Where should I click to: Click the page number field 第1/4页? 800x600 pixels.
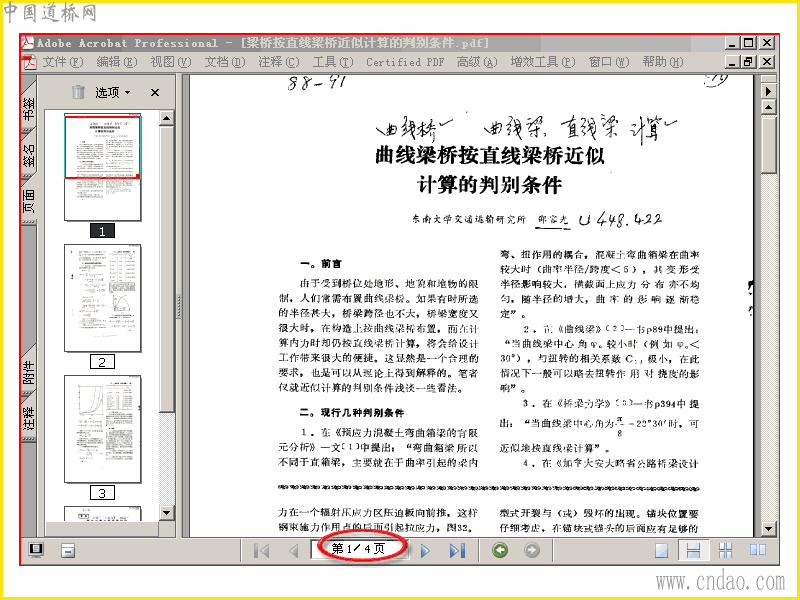coord(360,549)
